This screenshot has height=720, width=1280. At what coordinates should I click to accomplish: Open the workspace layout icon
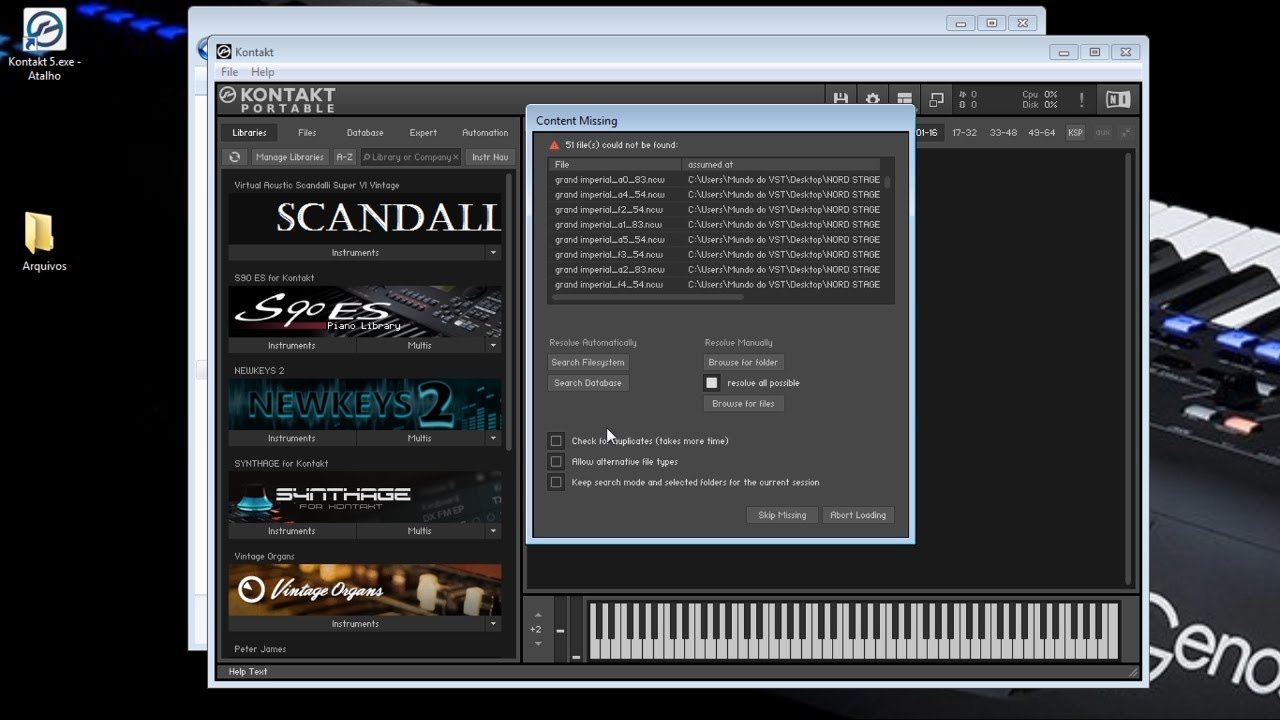pos(904,99)
